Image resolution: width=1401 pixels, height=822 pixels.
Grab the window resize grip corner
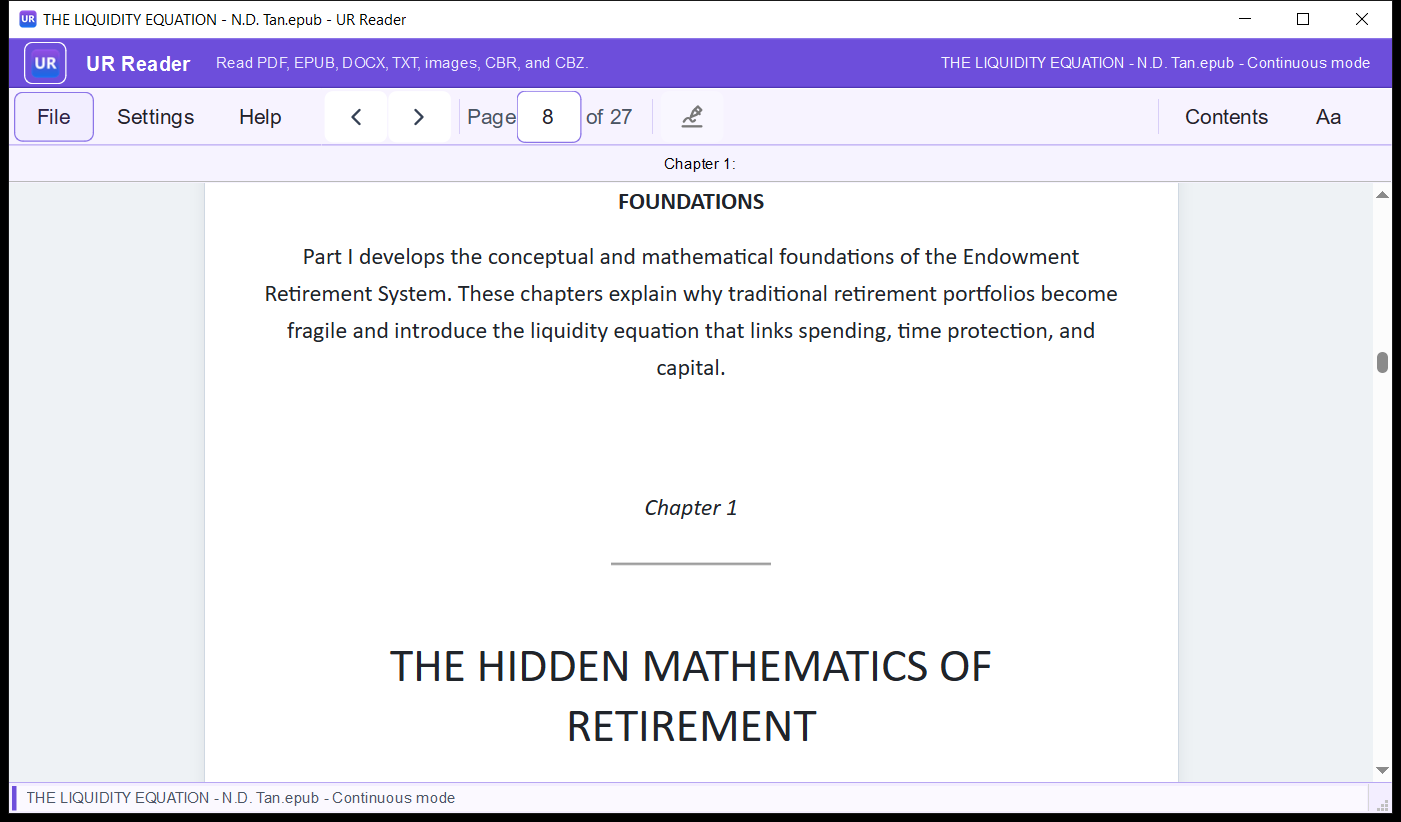coord(1385,804)
